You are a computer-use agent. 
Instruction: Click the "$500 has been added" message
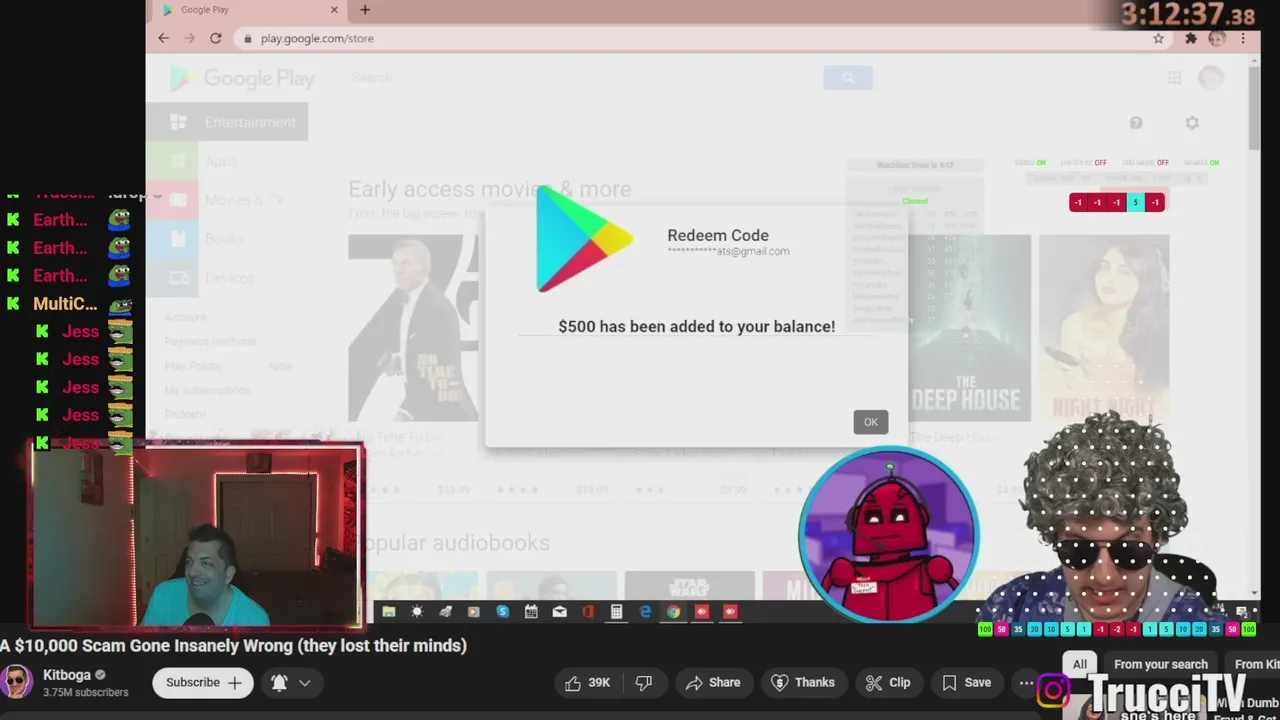pyautogui.click(x=697, y=326)
